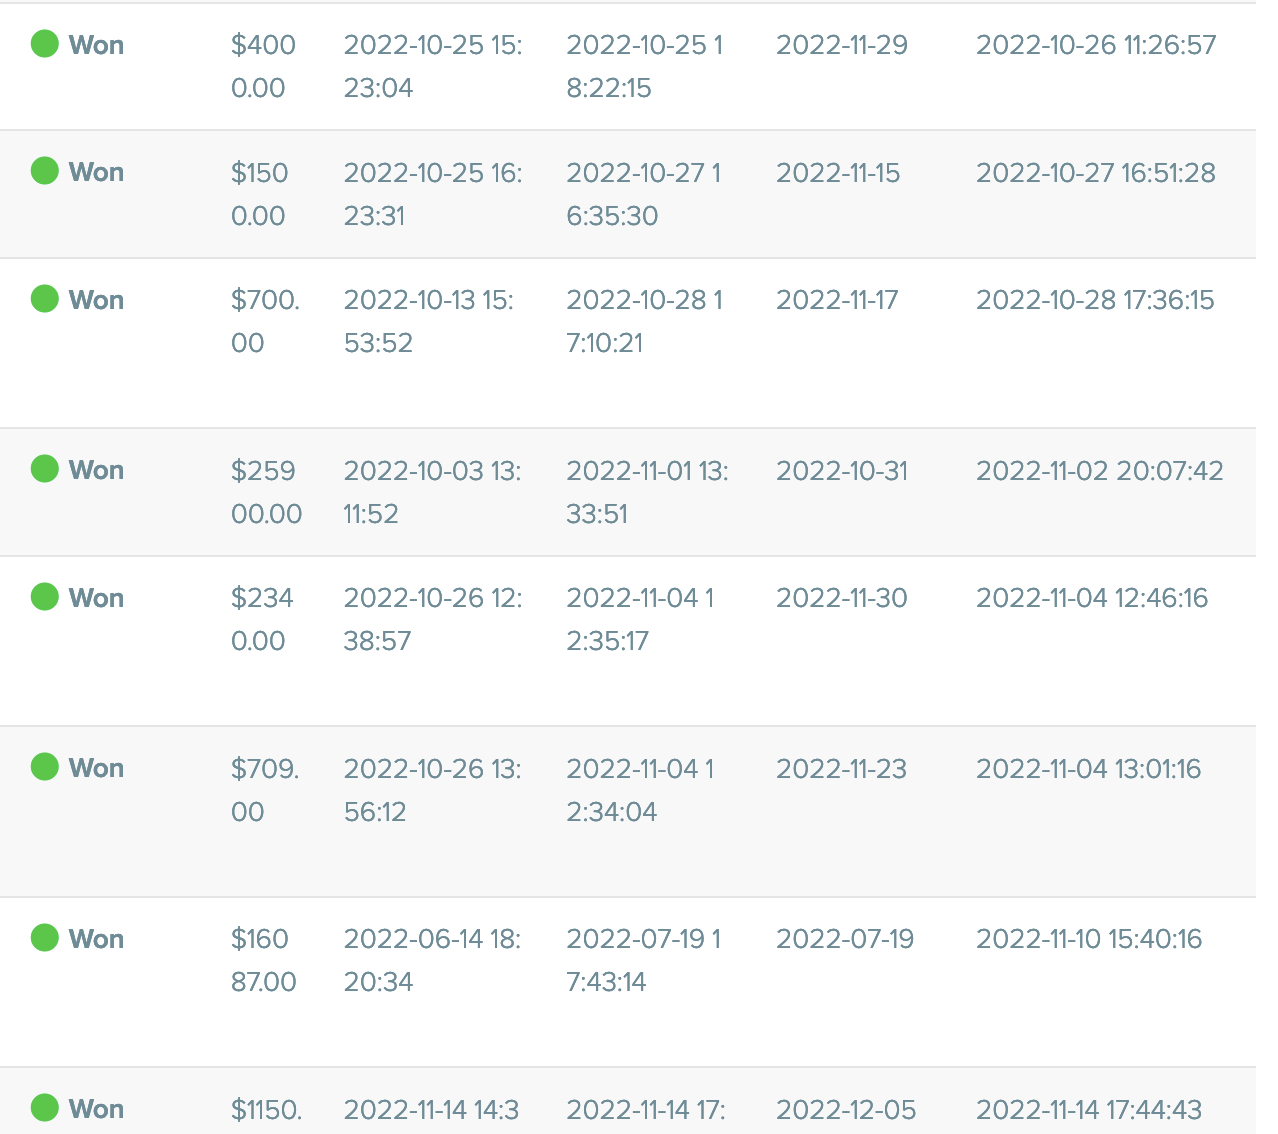Click the green status dot in the $25900.00 row

pos(45,469)
